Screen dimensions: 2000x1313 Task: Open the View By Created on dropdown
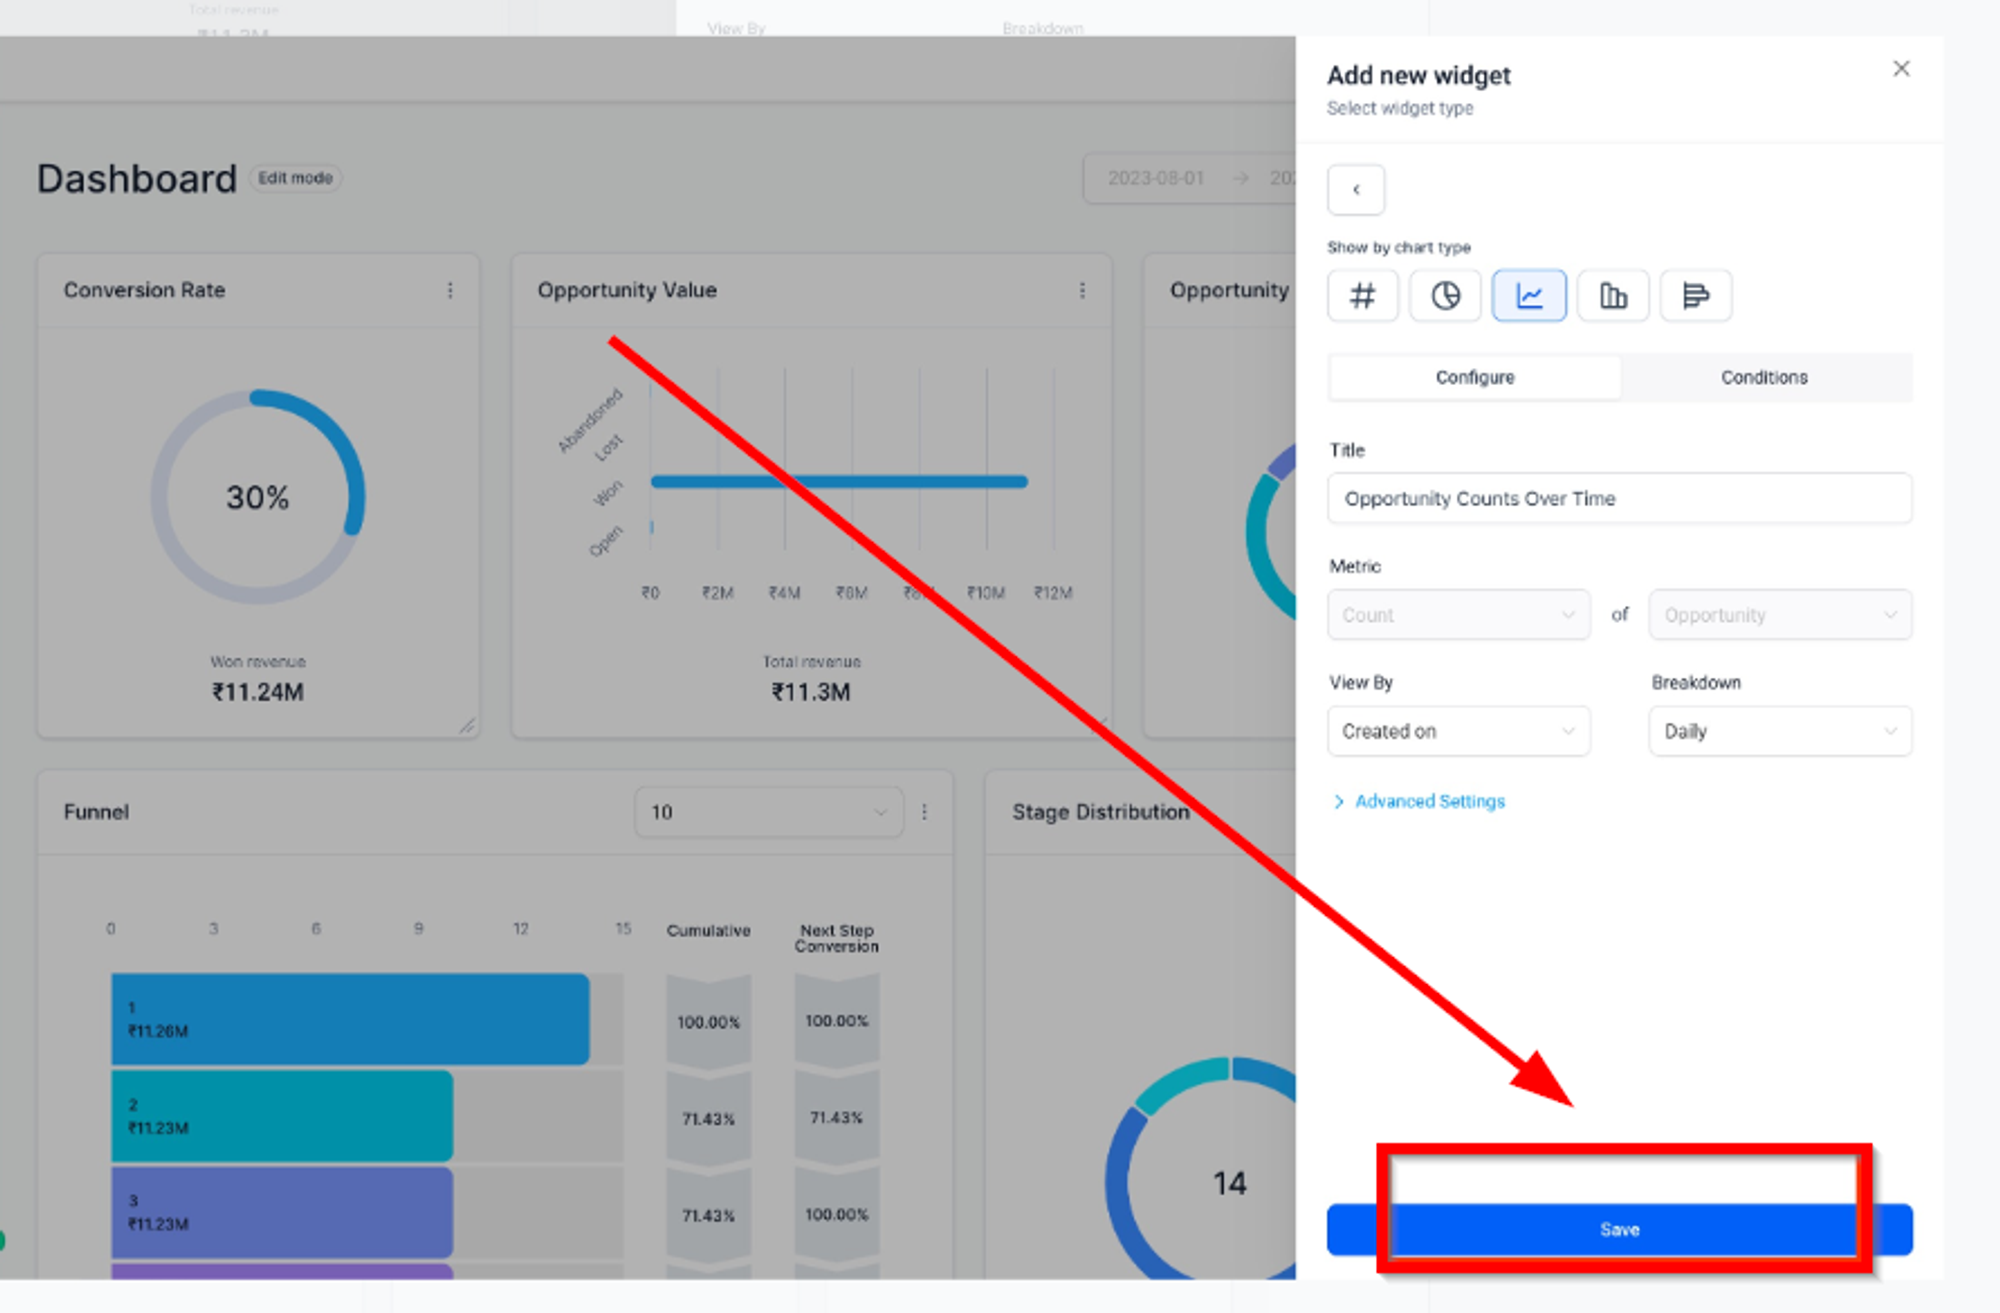(x=1459, y=731)
